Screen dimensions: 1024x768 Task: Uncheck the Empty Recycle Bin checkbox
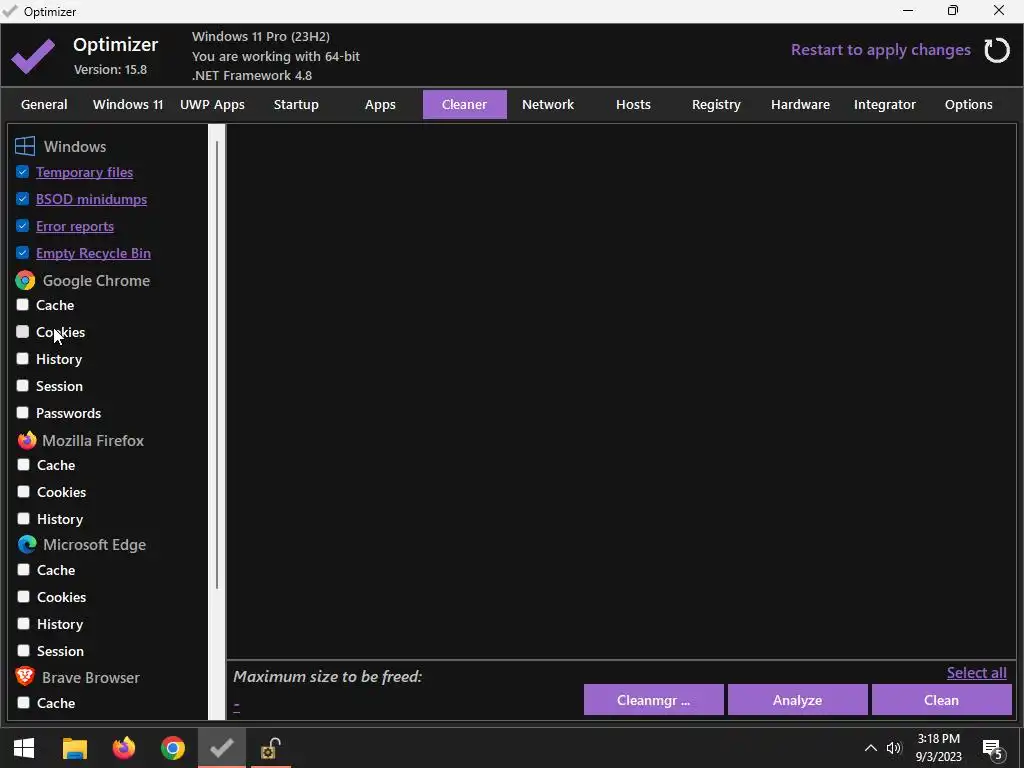coord(22,252)
